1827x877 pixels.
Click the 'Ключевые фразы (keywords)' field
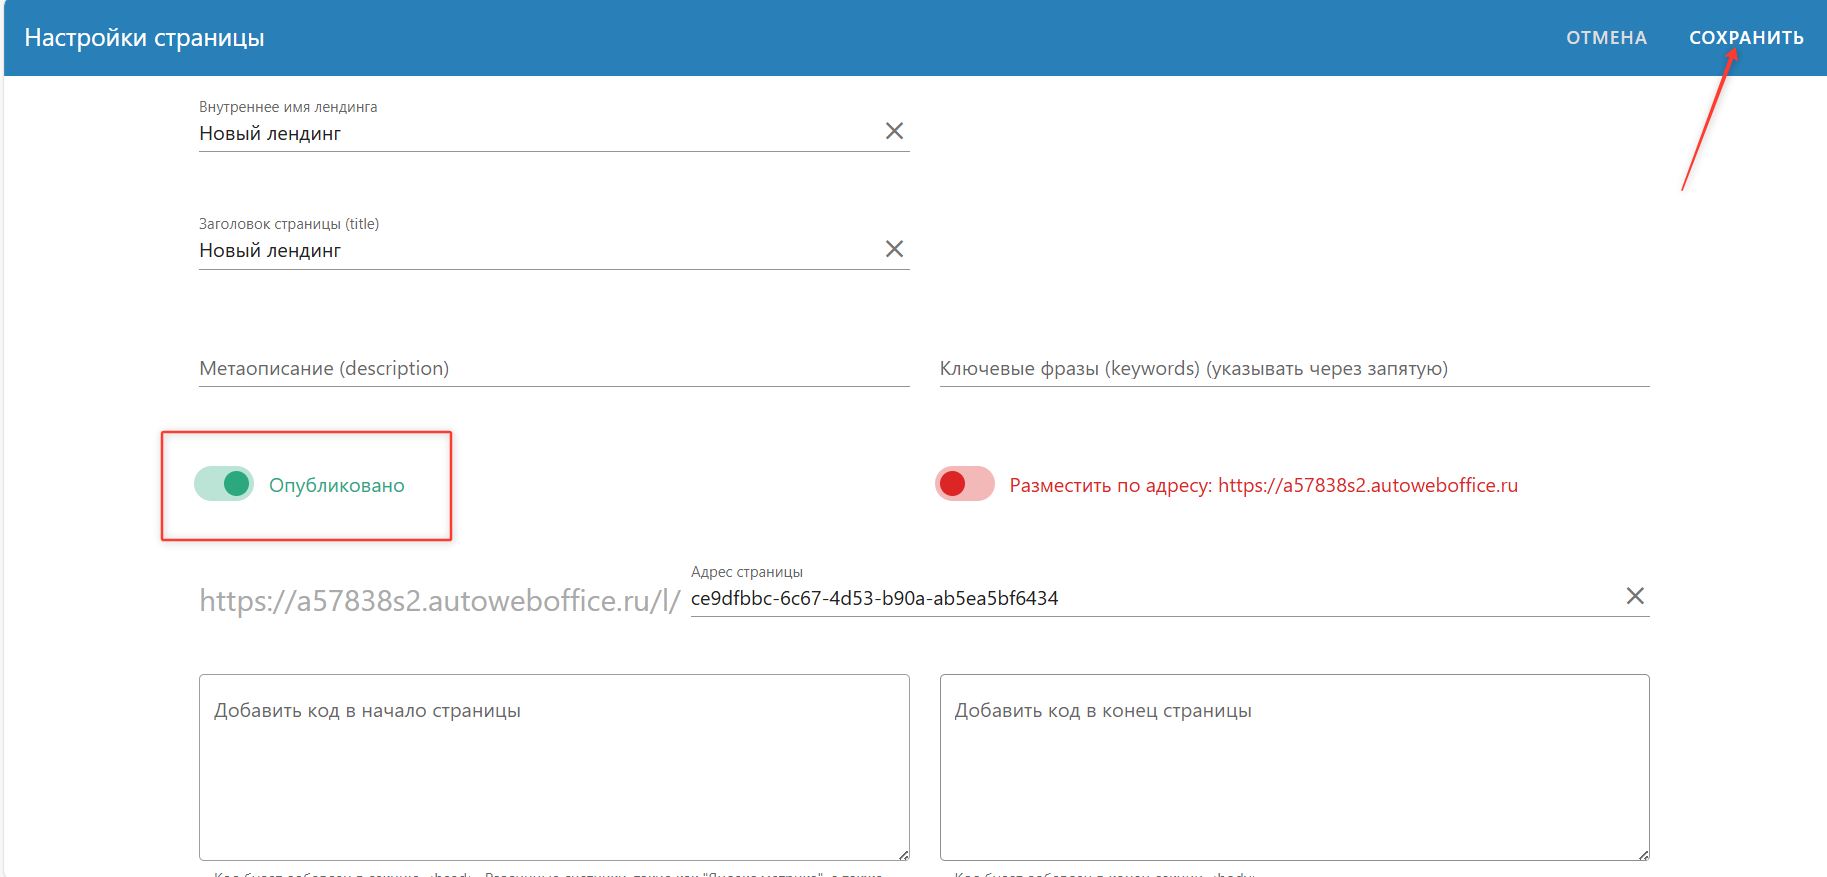(x=1293, y=369)
